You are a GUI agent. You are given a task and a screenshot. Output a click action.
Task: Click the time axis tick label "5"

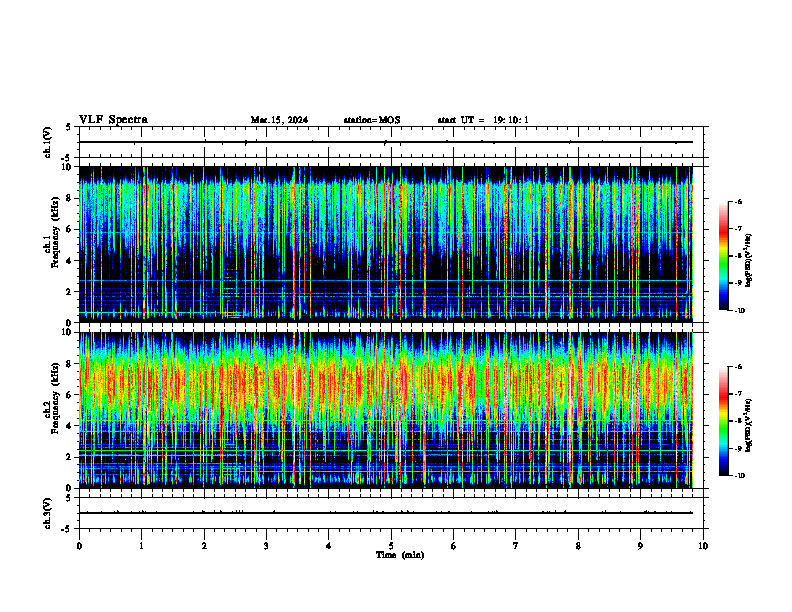[x=391, y=546]
